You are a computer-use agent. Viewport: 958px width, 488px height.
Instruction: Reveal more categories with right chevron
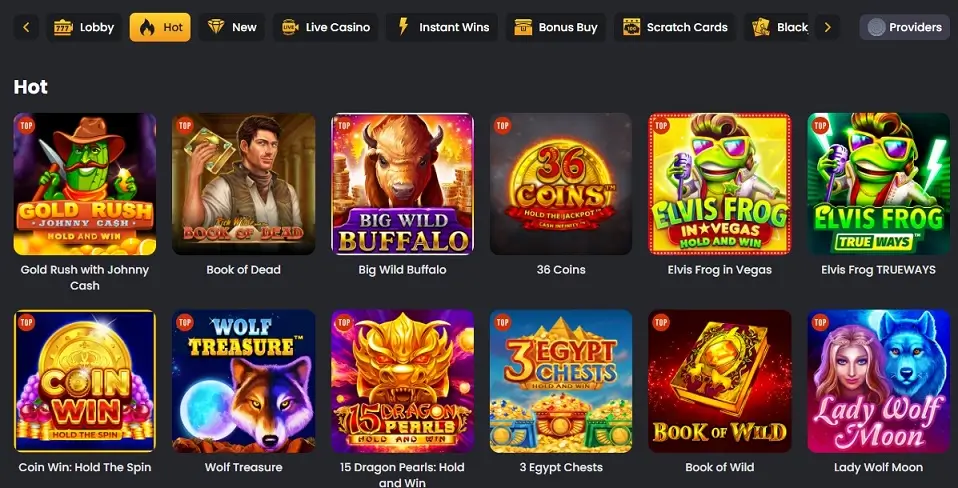point(827,27)
